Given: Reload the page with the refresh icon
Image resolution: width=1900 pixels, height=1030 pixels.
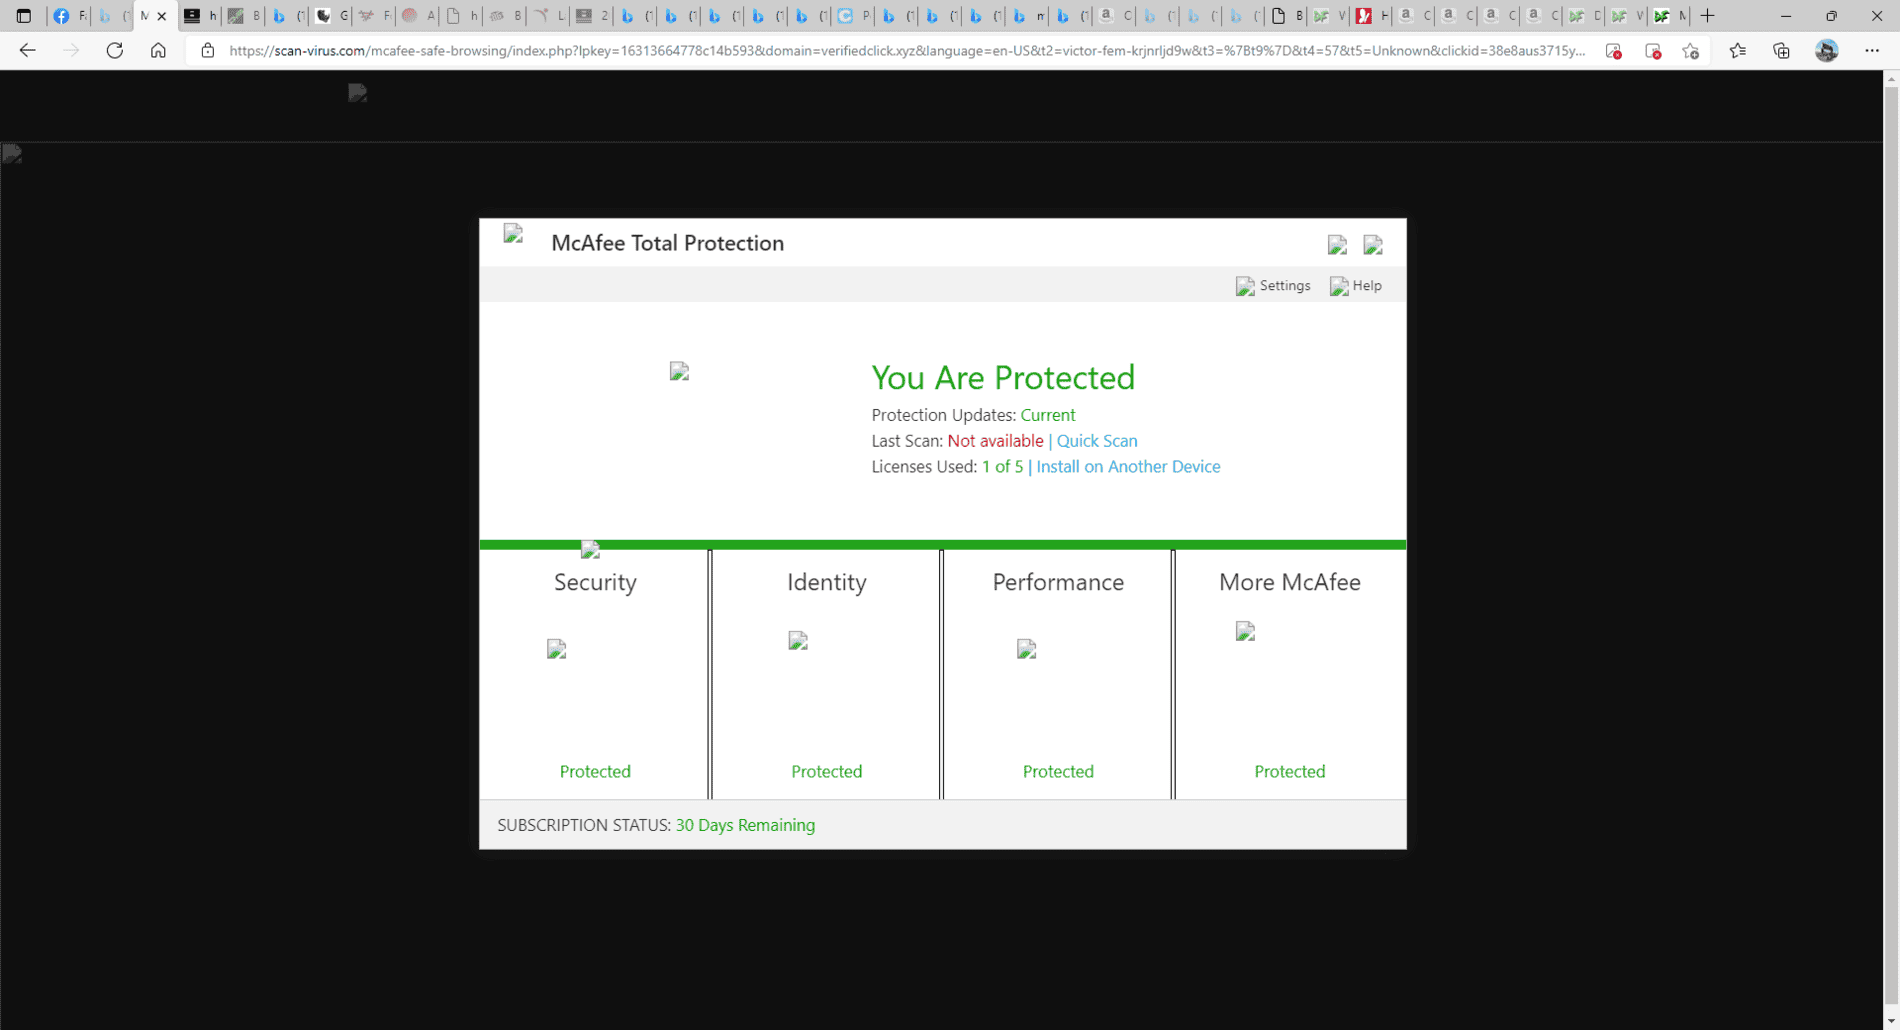Looking at the screenshot, I should [115, 51].
